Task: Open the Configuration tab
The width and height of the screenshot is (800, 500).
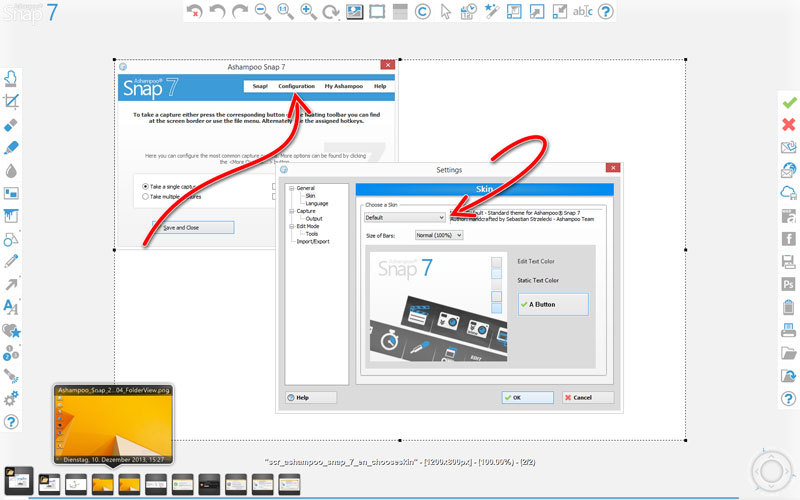Action: [x=296, y=86]
